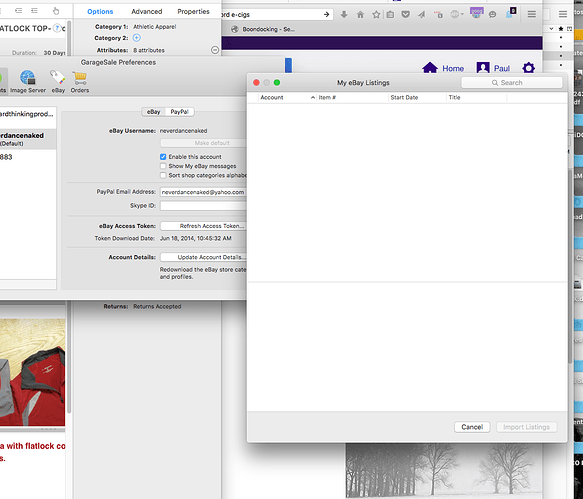583x499 pixels.
Task: Sort listings by the Account column arrow
Action: pyautogui.click(x=313, y=97)
